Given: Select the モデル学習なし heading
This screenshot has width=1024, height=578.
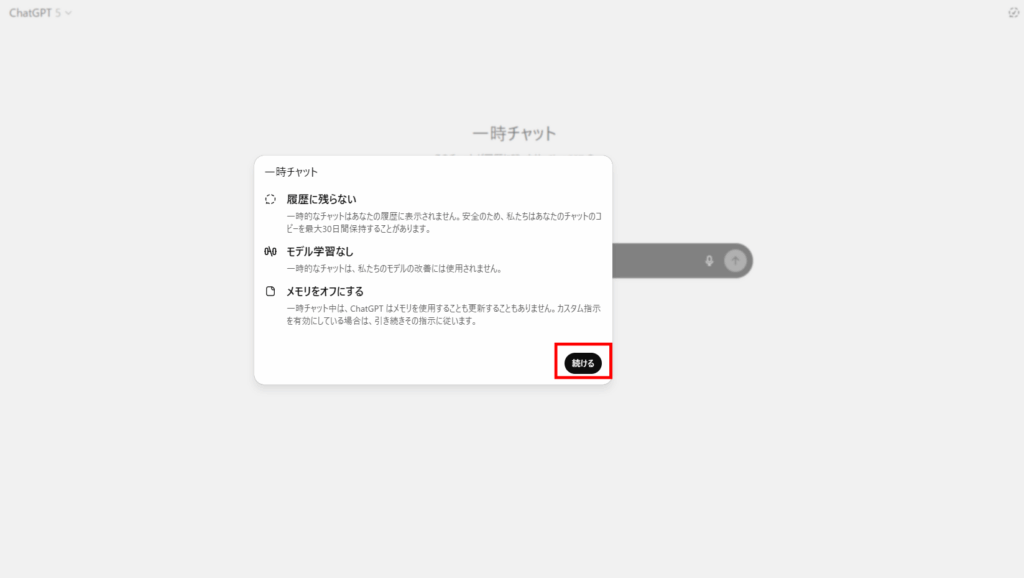Looking at the screenshot, I should [x=320, y=251].
